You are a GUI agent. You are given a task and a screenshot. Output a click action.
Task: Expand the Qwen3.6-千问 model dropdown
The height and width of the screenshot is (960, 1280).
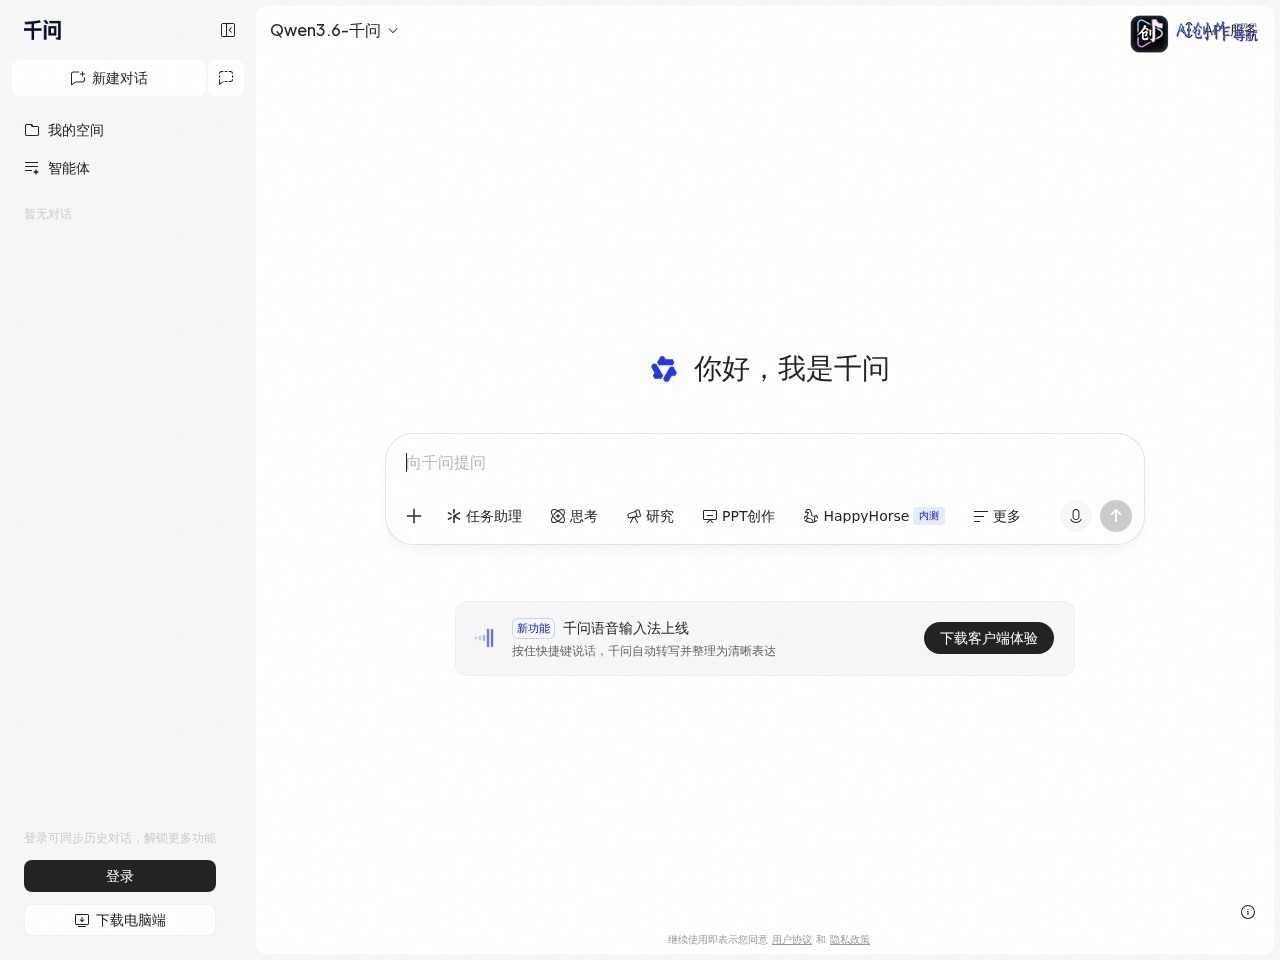(334, 31)
